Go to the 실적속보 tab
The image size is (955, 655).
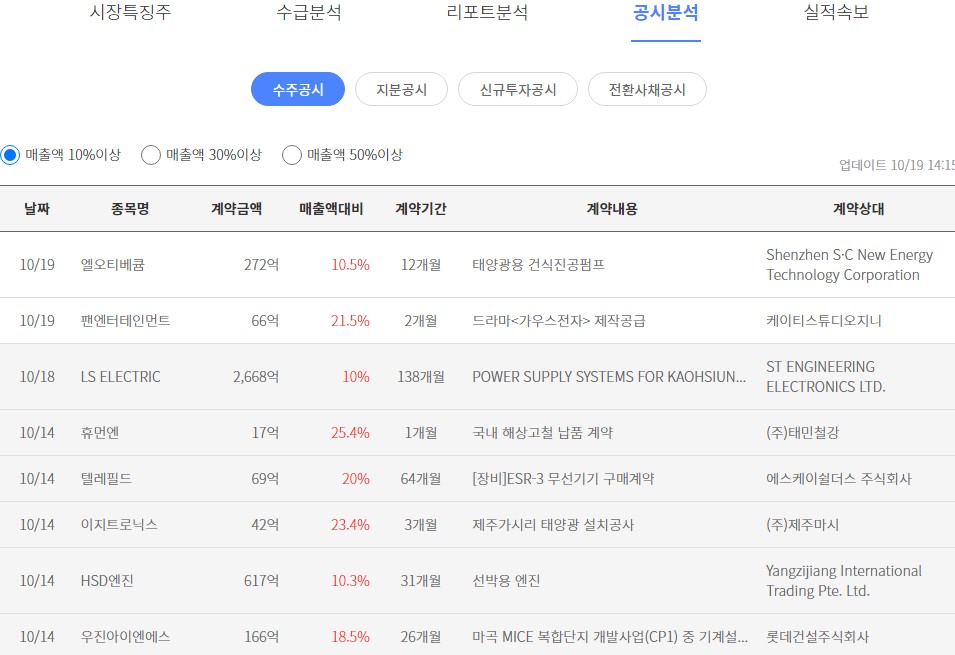pyautogui.click(x=836, y=12)
